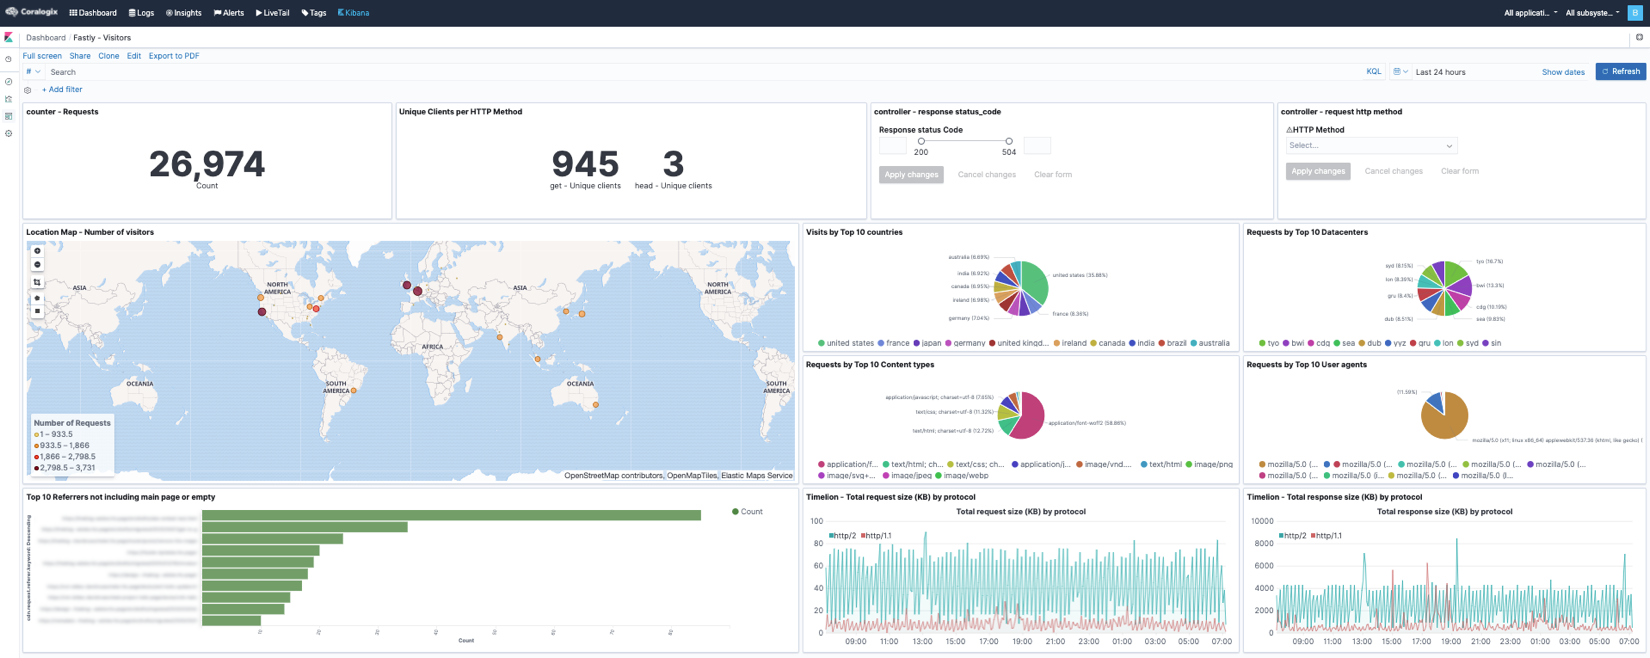Toggle Count legend in referrers chart
The width and height of the screenshot is (1650, 658).
point(747,512)
